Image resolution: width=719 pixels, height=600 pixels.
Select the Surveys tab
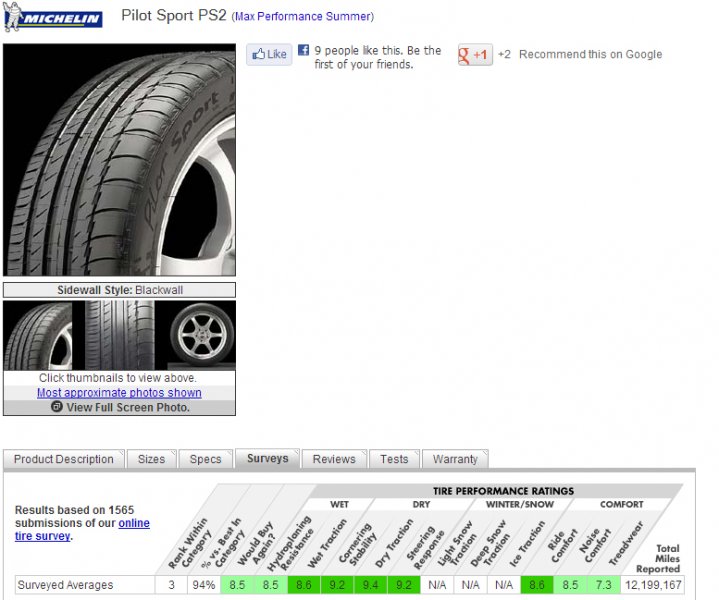pos(268,459)
